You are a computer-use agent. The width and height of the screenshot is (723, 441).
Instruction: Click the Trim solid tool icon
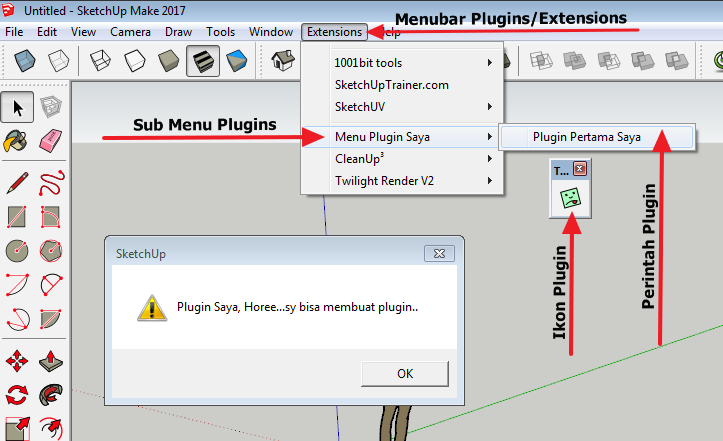click(x=643, y=60)
